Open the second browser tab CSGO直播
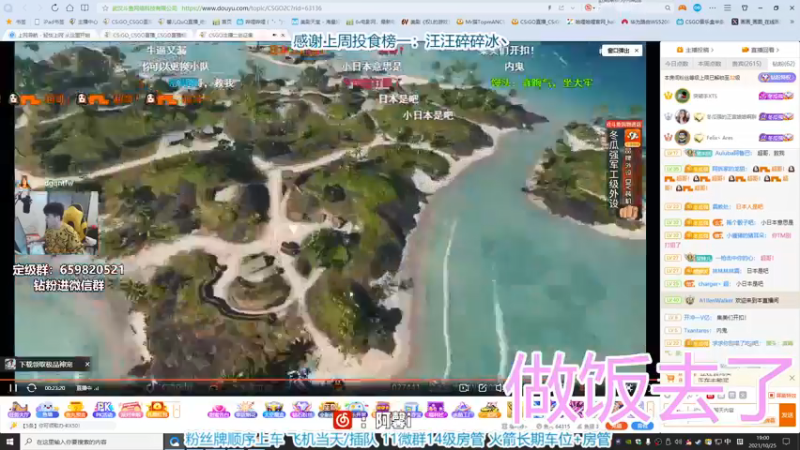This screenshot has height=450, width=800. point(145,35)
